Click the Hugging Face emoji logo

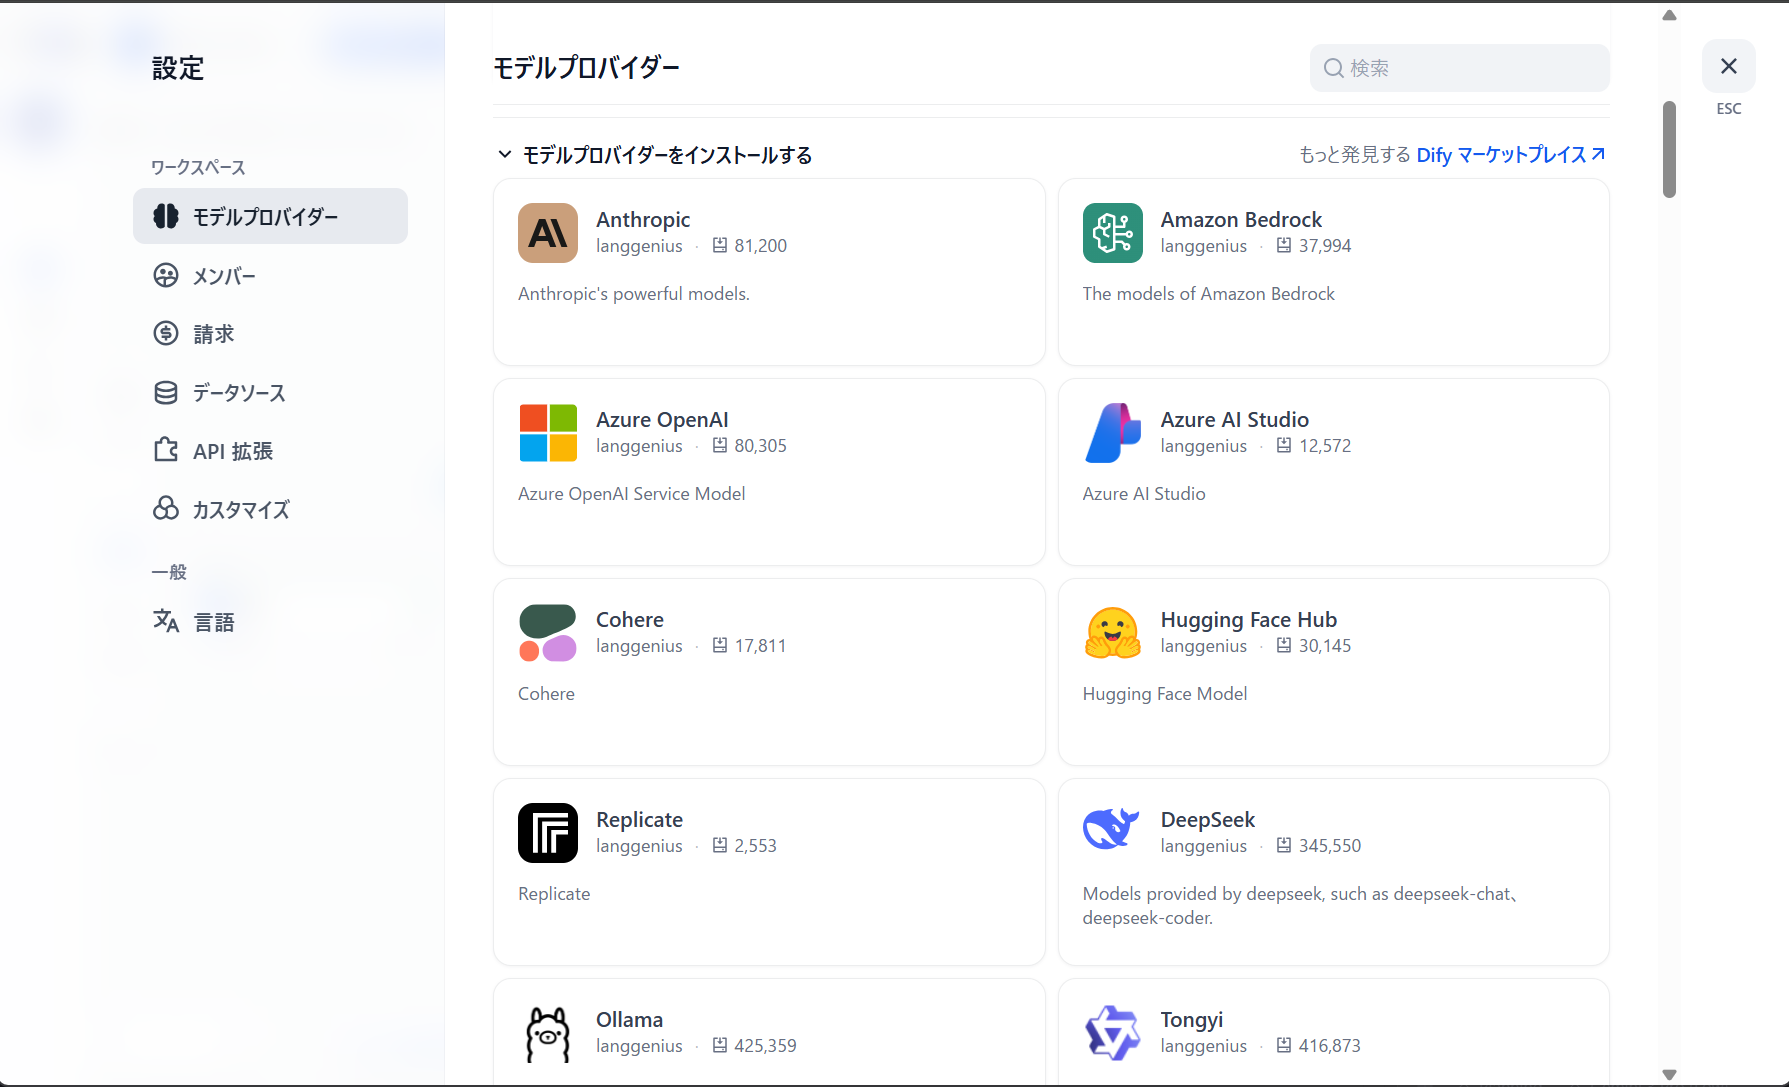[1112, 633]
